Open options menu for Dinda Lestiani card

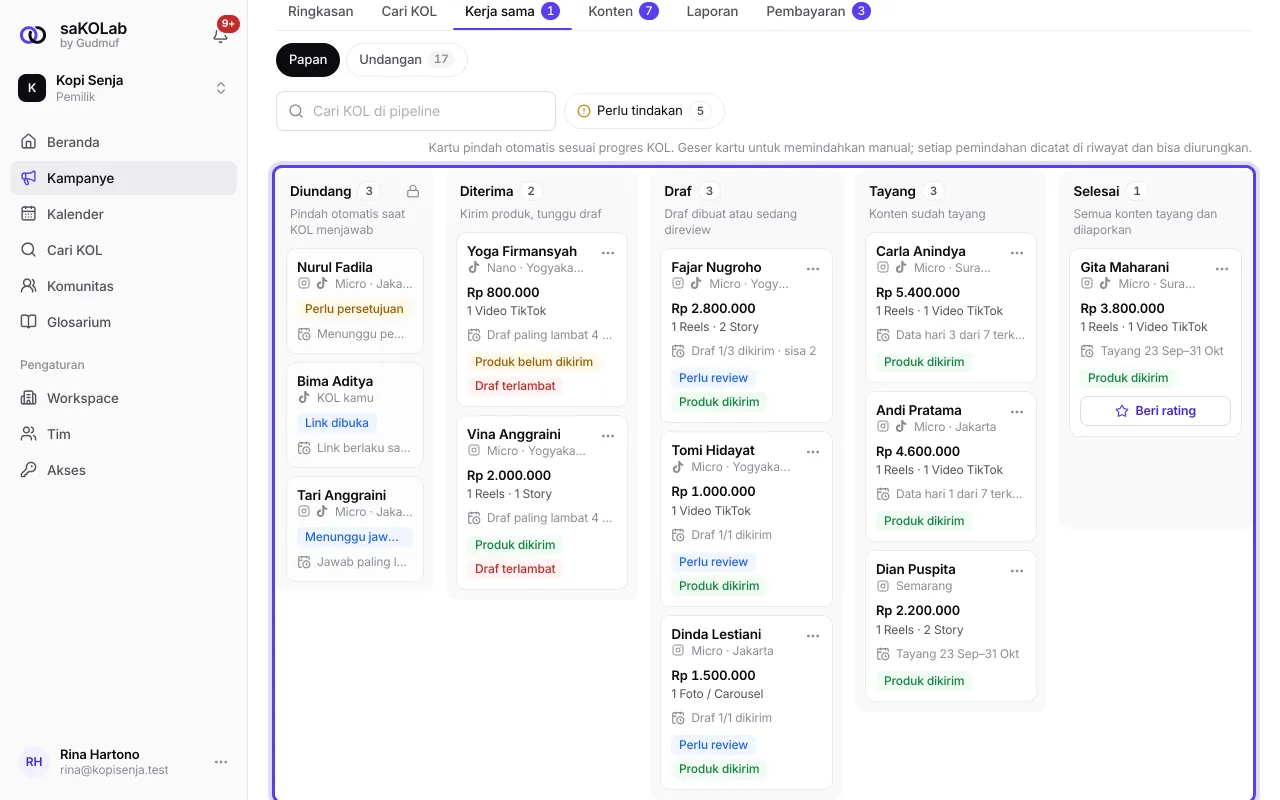click(x=813, y=635)
